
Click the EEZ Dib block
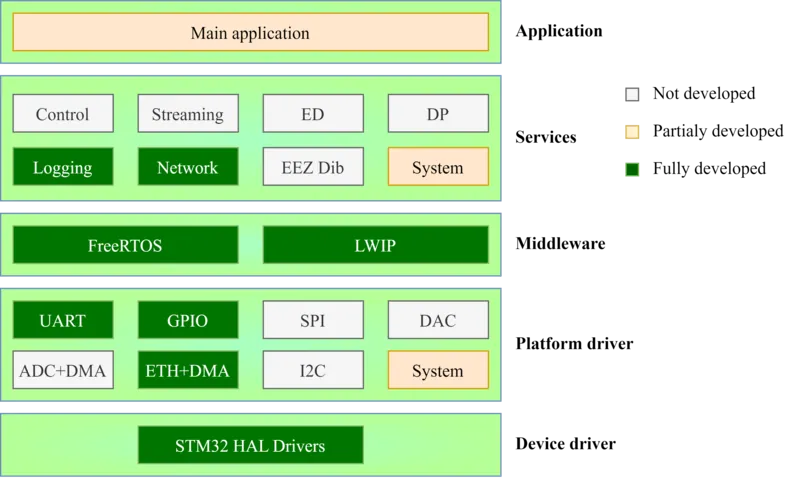(x=313, y=167)
